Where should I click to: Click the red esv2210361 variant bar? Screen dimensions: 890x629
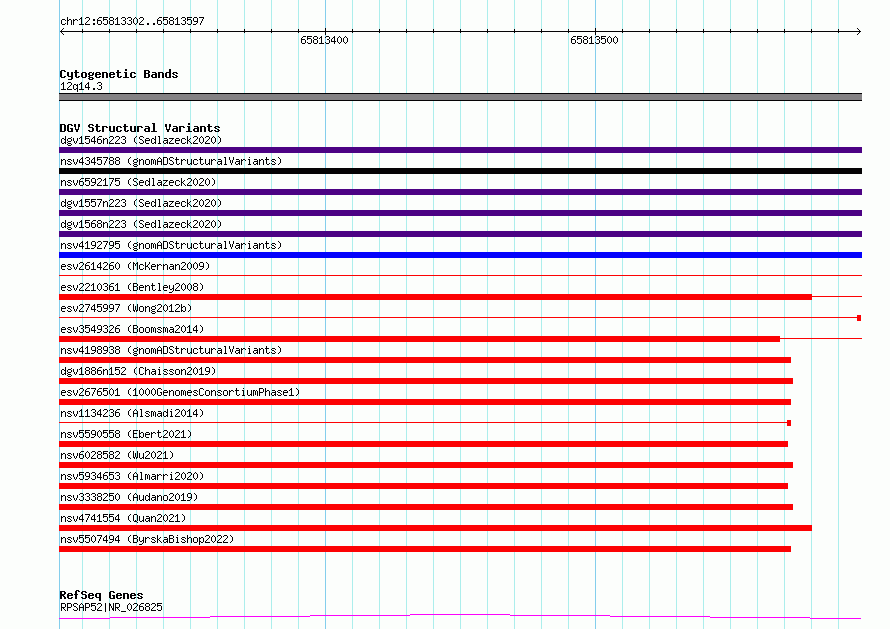pos(435,297)
